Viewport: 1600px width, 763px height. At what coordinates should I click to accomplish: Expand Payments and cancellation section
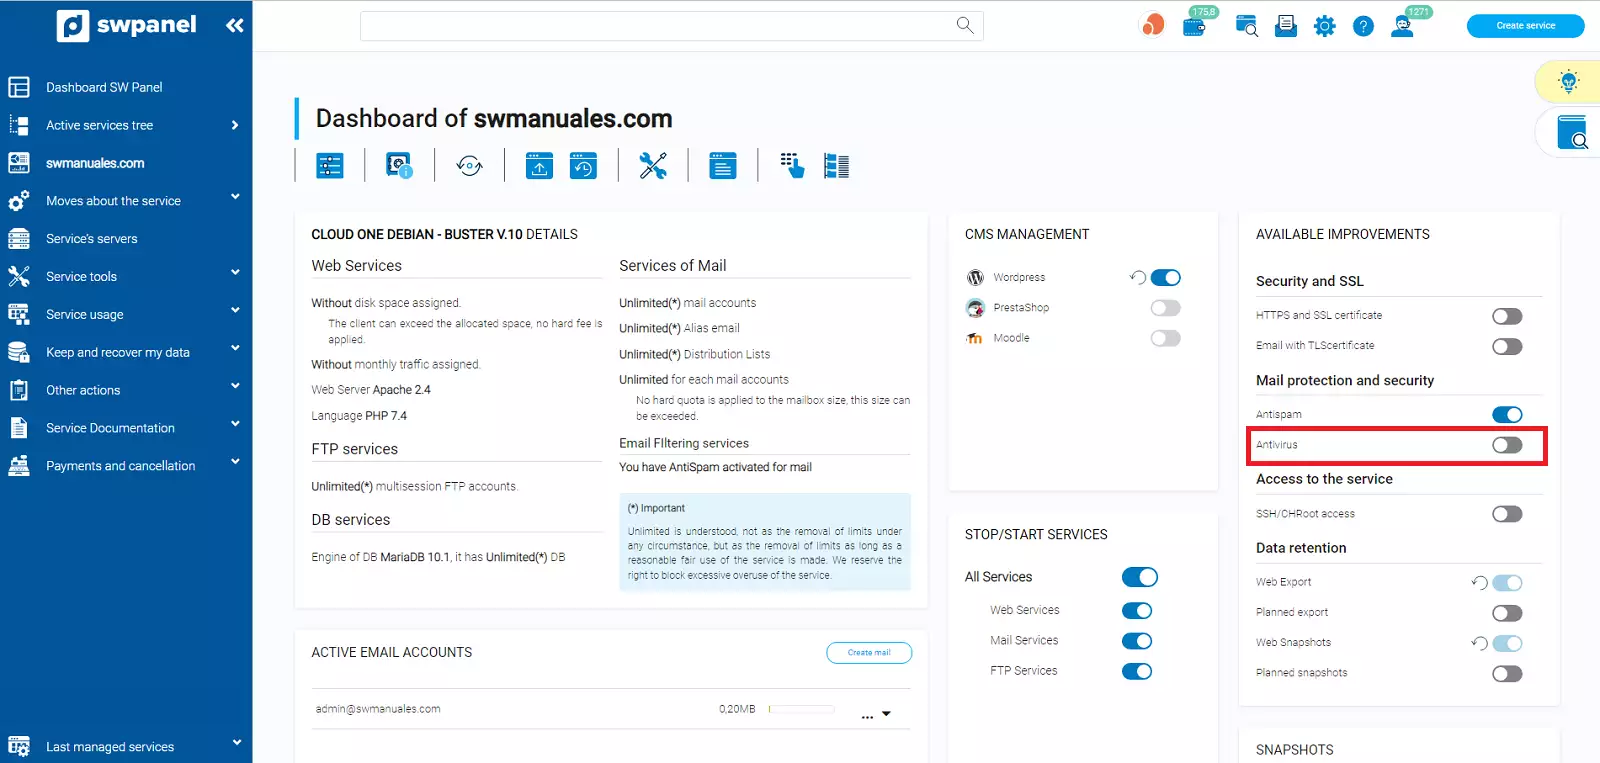click(x=125, y=466)
